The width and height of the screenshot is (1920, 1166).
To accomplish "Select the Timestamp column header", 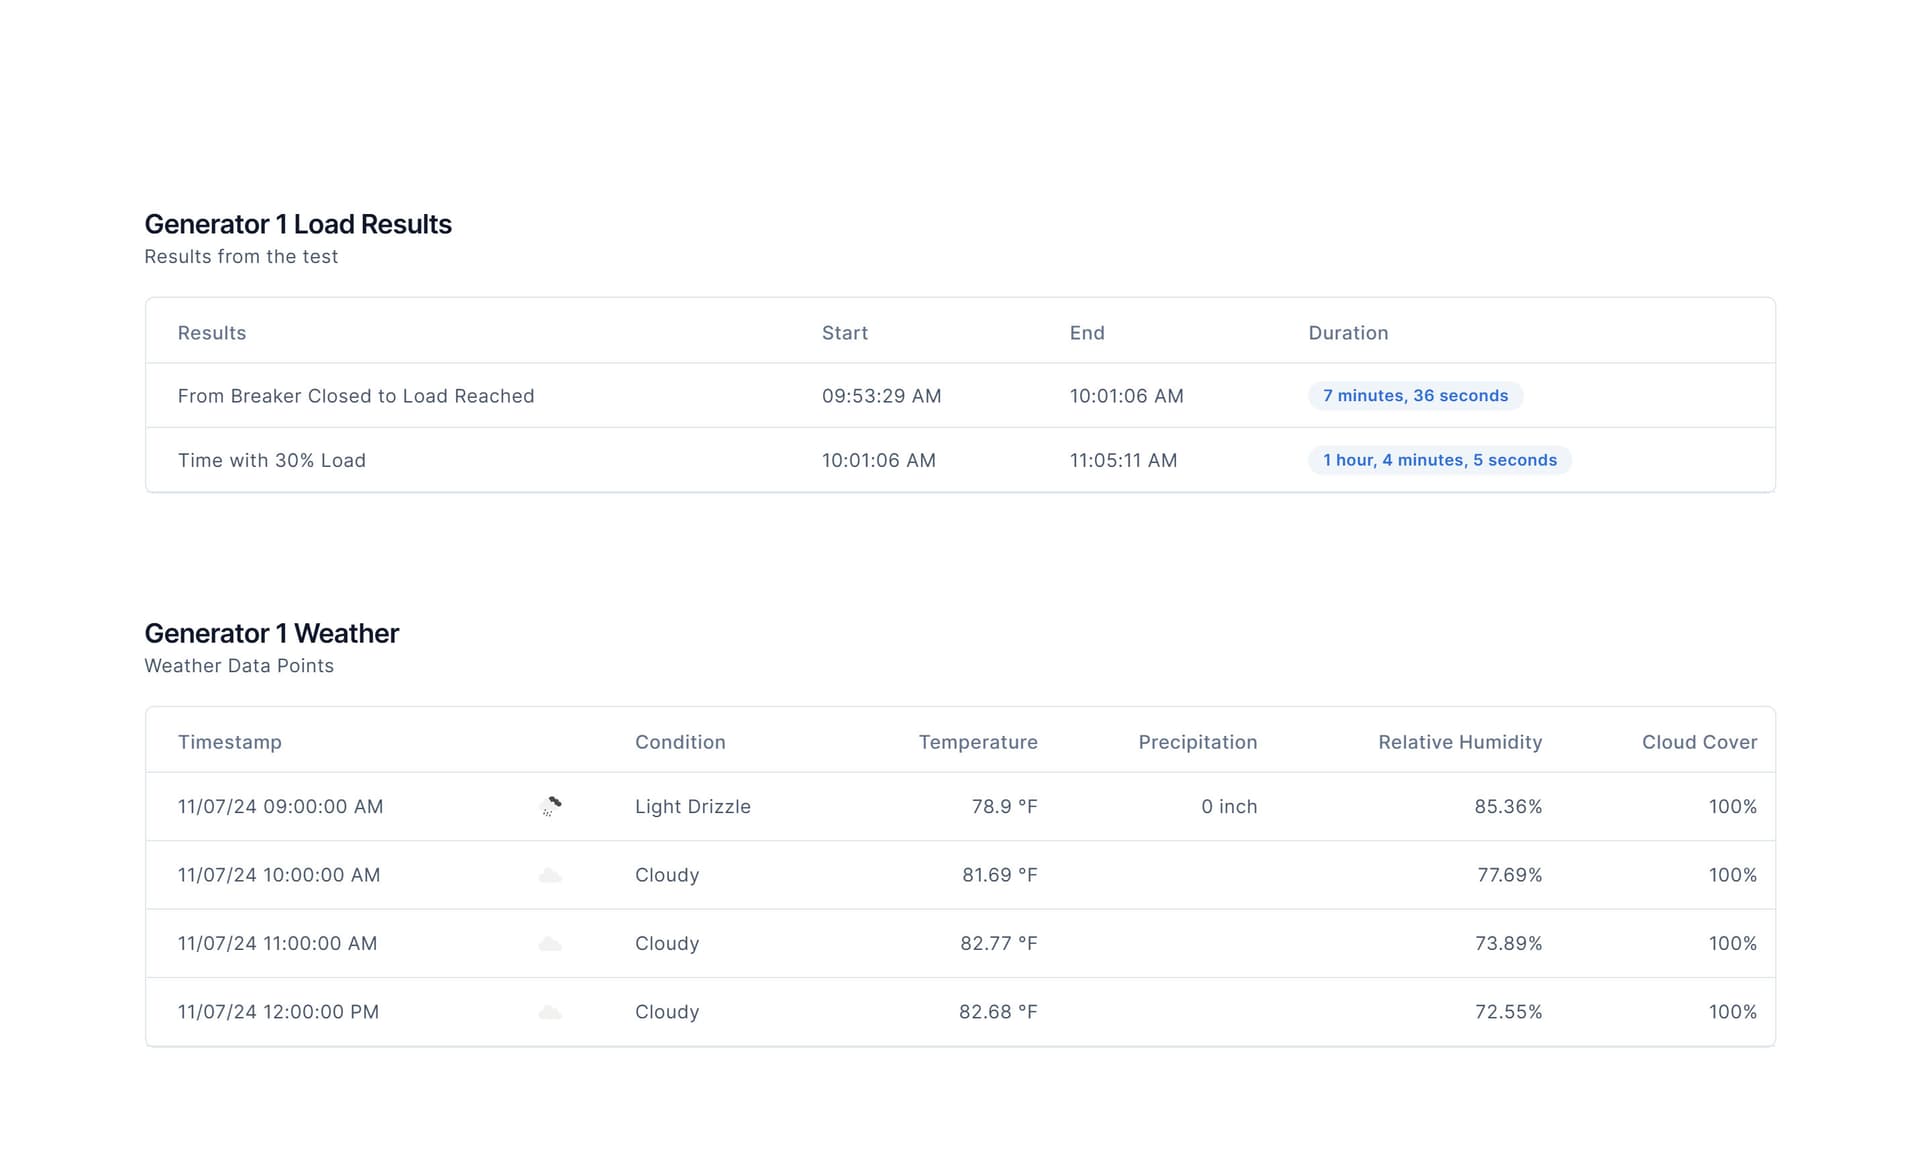I will tap(230, 741).
